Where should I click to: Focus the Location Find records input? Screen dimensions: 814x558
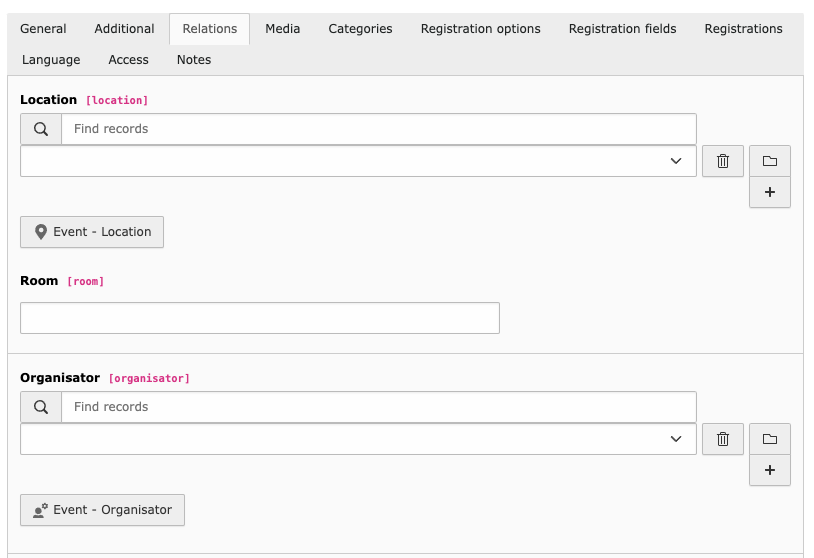coord(379,129)
